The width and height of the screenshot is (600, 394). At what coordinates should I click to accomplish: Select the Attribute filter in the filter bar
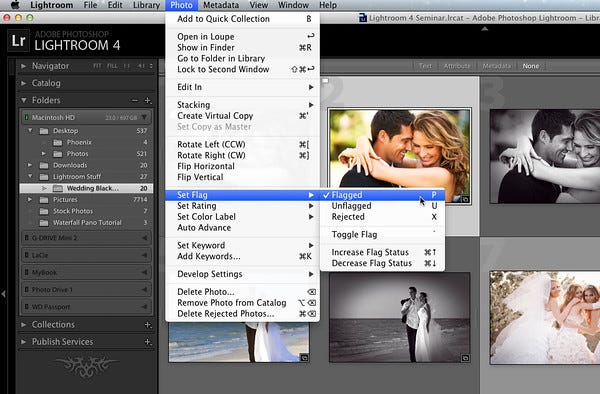(x=457, y=66)
